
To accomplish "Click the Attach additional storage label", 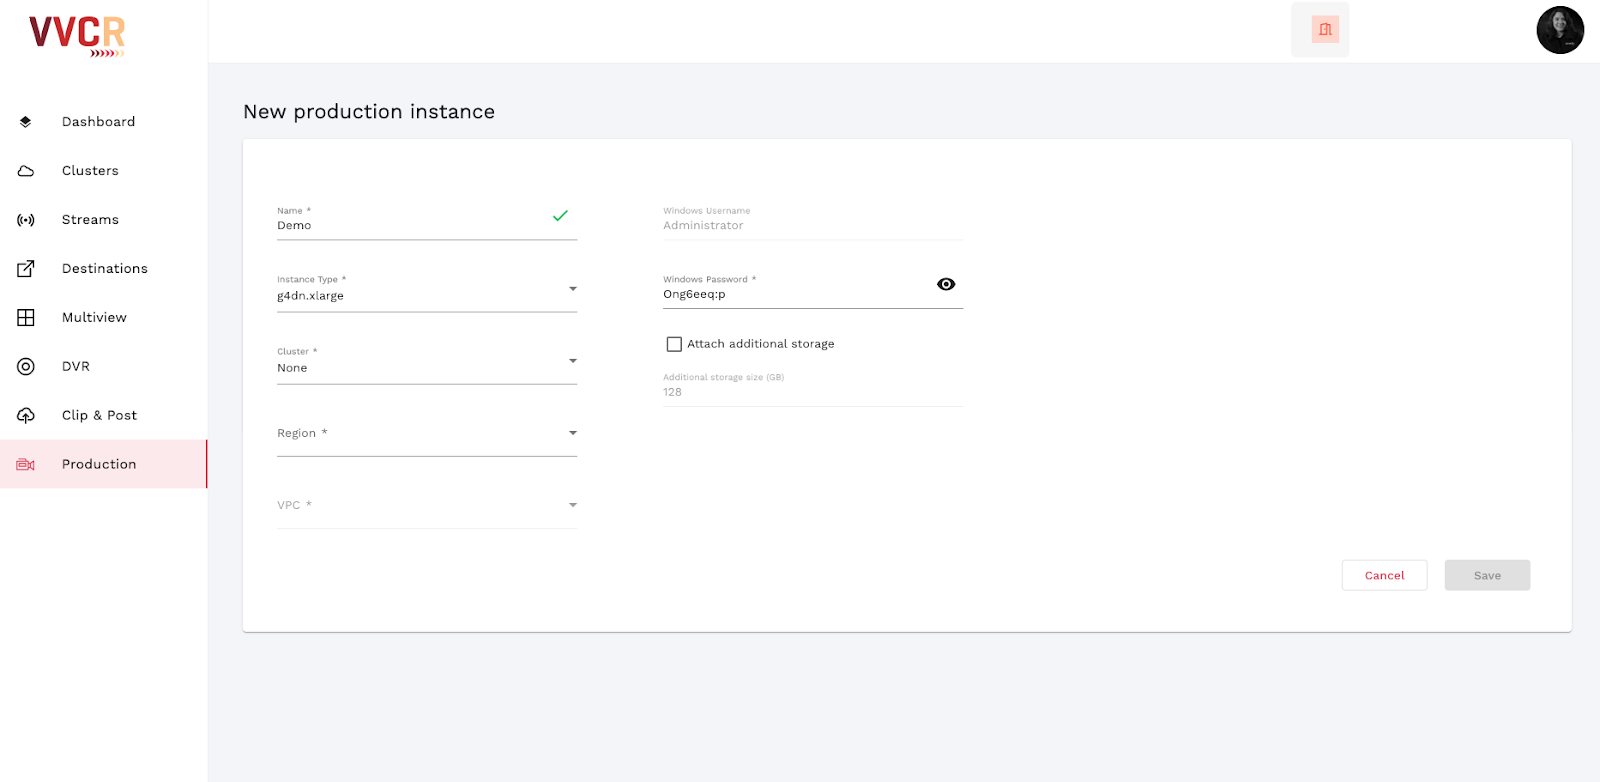I will pyautogui.click(x=761, y=344).
